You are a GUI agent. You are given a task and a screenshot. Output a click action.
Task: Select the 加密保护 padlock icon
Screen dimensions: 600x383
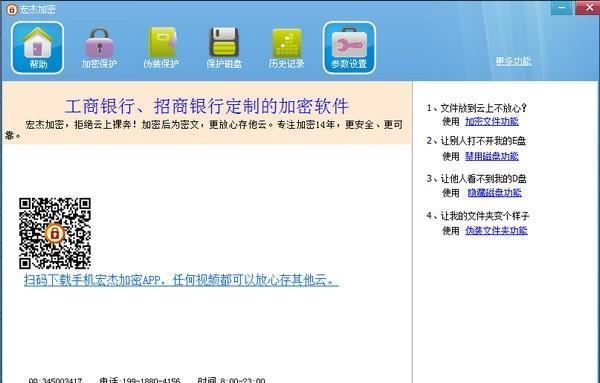tap(99, 48)
